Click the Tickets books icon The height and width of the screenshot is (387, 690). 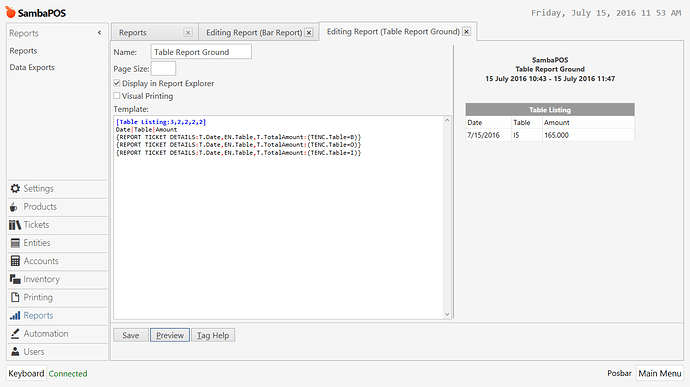click(15, 225)
